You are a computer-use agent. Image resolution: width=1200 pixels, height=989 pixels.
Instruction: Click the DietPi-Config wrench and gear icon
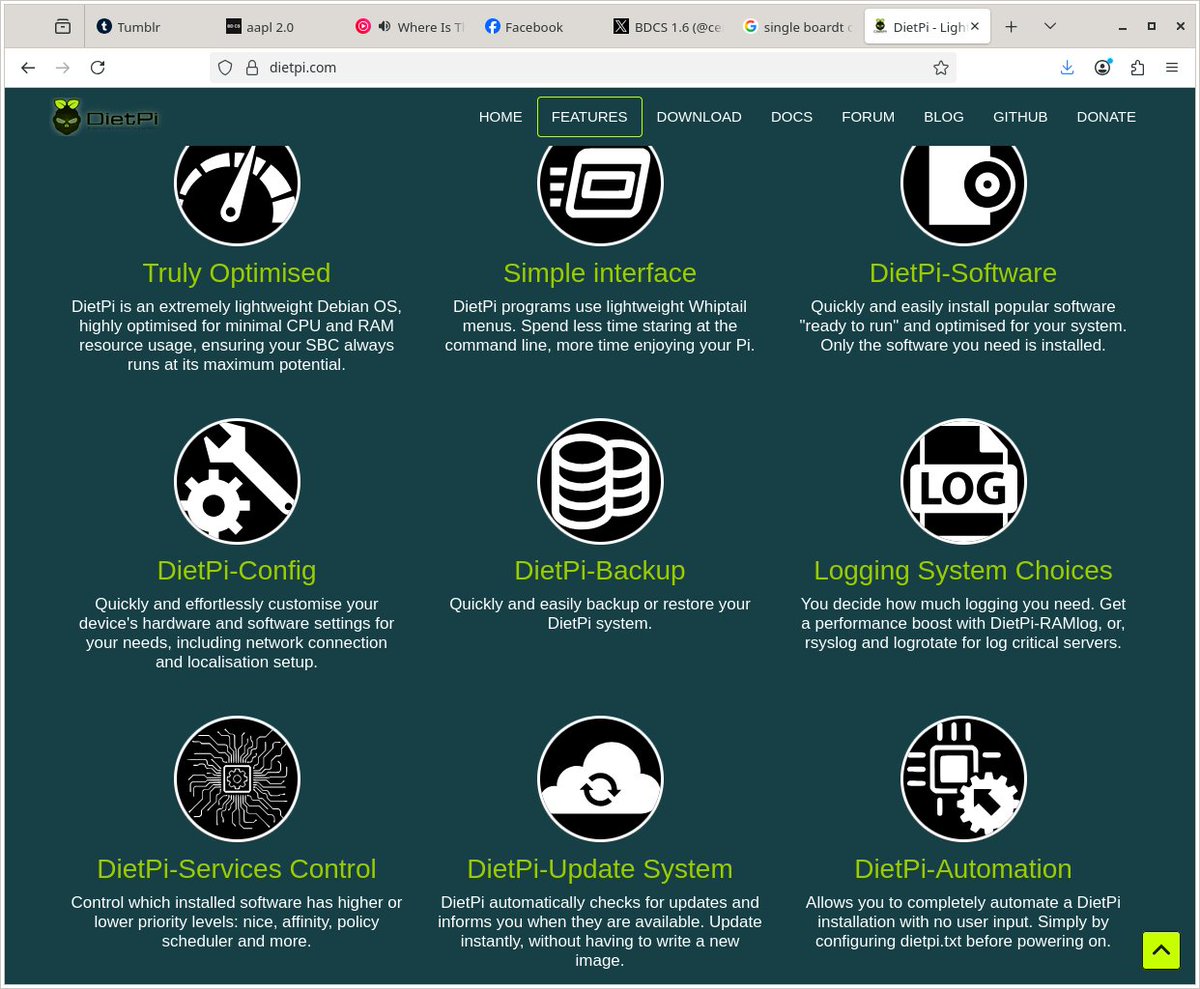[x=237, y=481]
